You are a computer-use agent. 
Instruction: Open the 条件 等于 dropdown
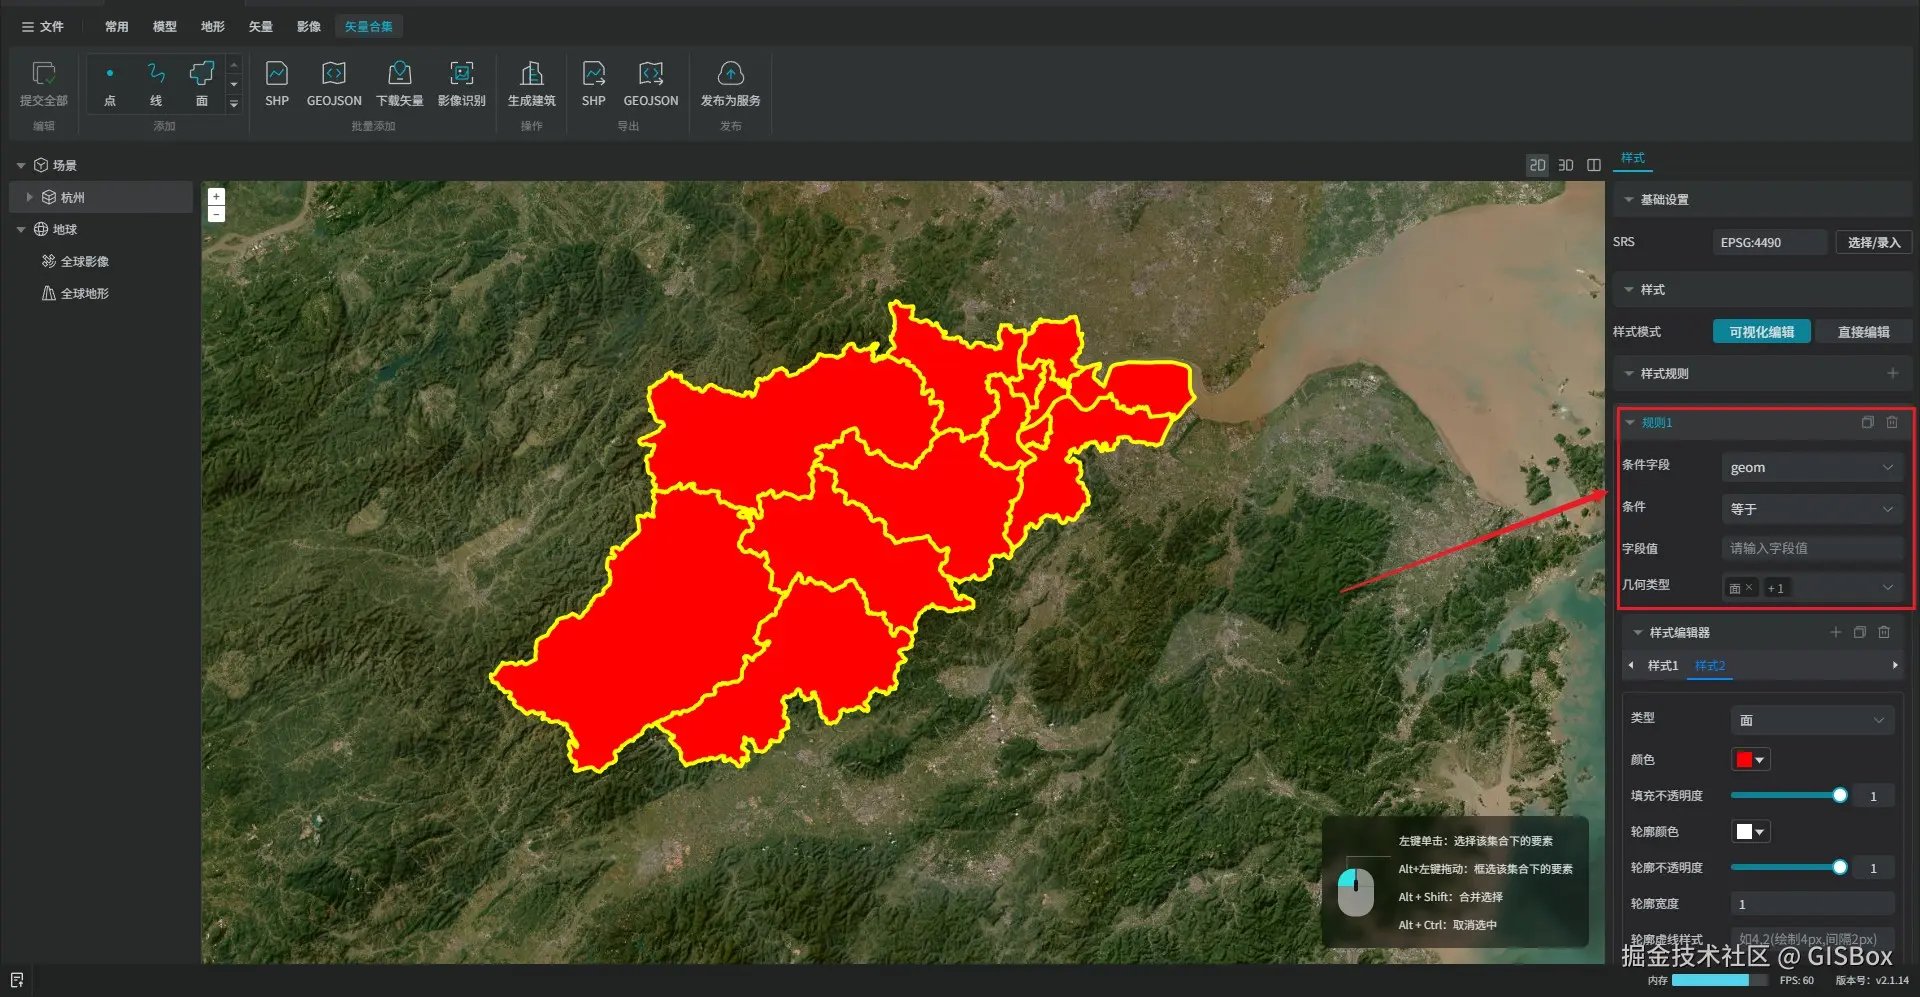click(1812, 509)
